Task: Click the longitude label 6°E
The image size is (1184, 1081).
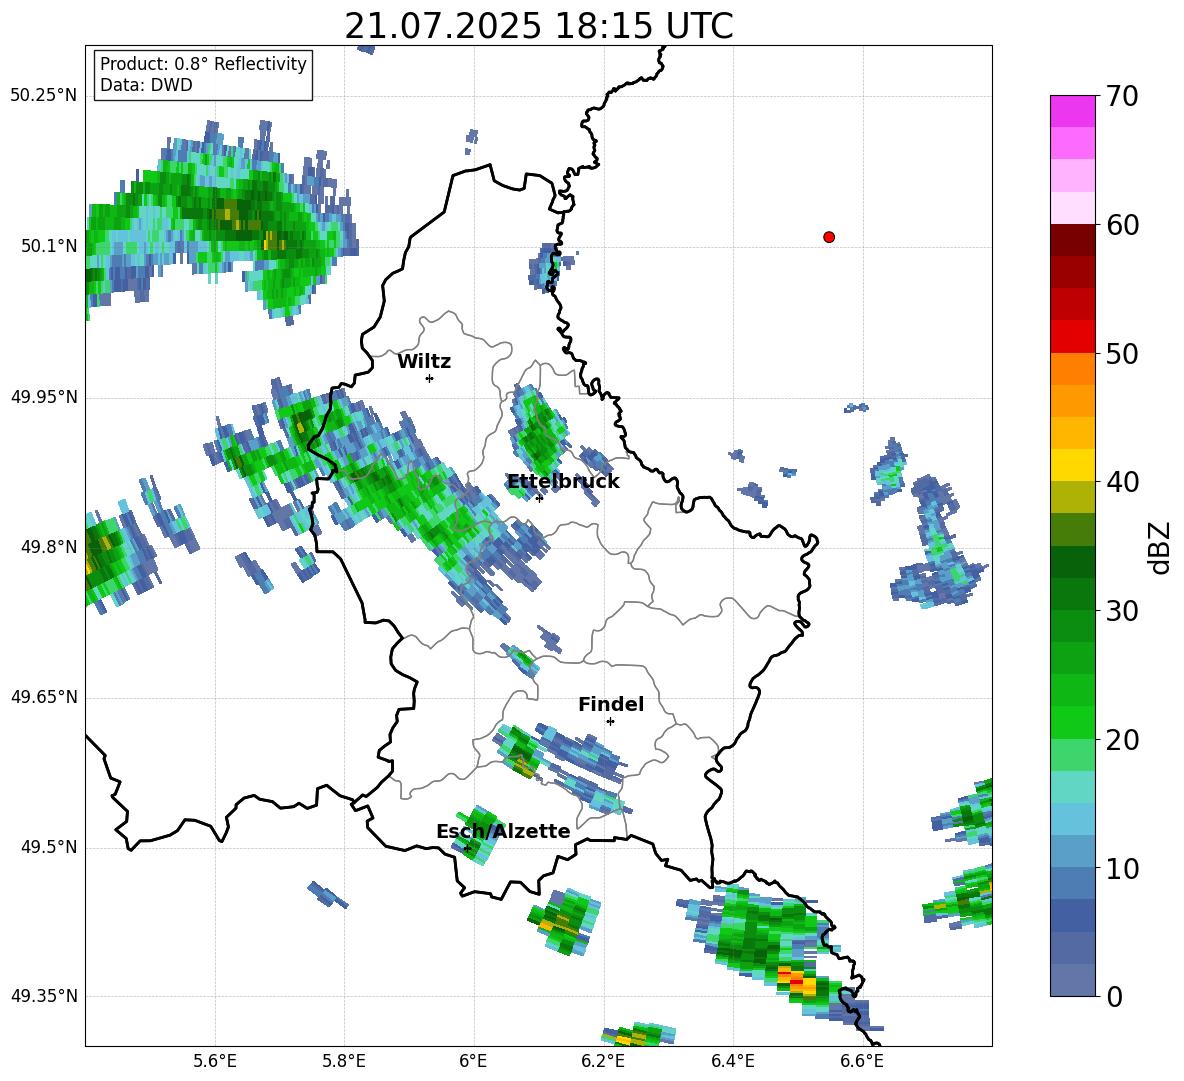Action: [473, 1061]
